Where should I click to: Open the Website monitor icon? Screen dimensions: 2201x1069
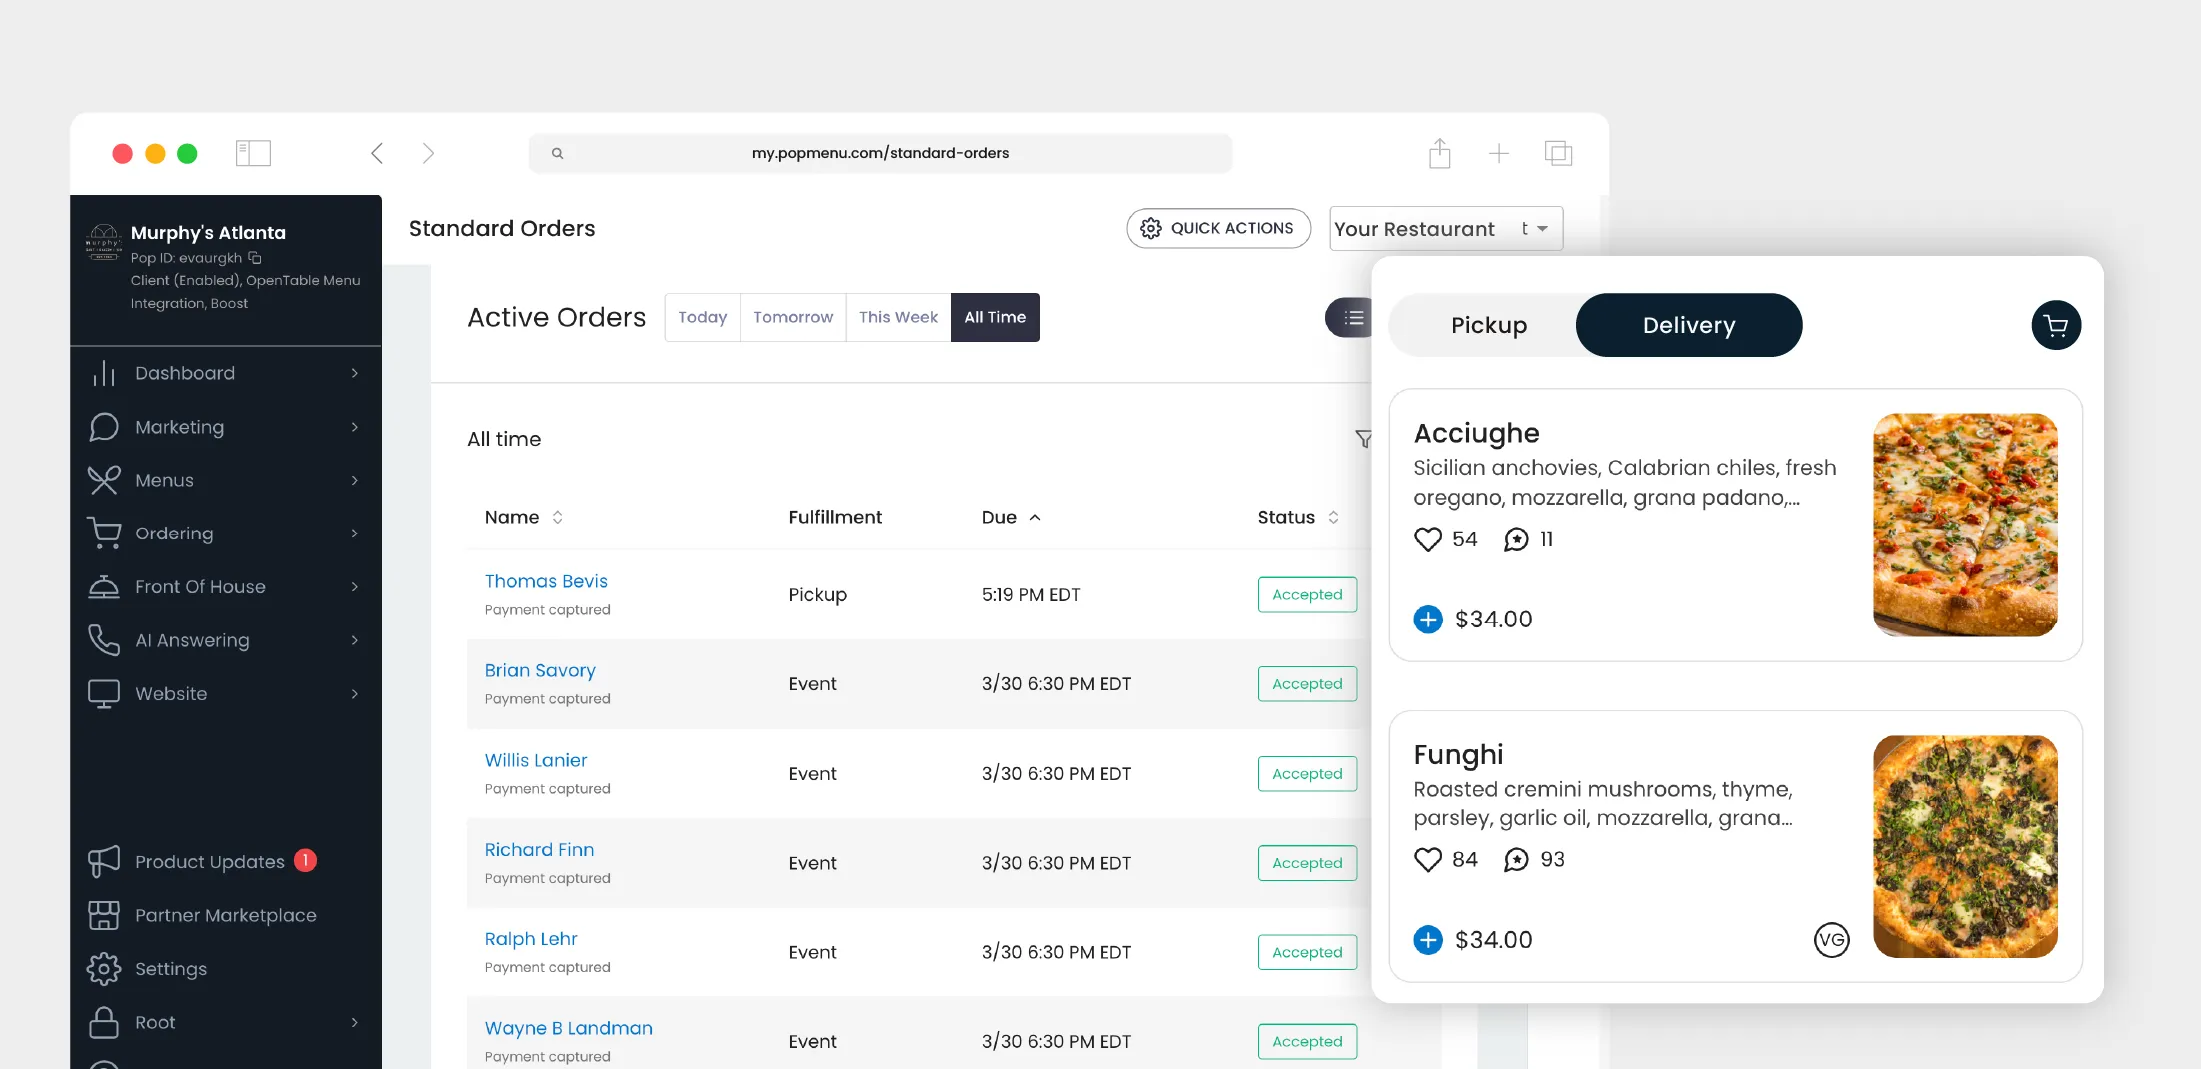[104, 693]
